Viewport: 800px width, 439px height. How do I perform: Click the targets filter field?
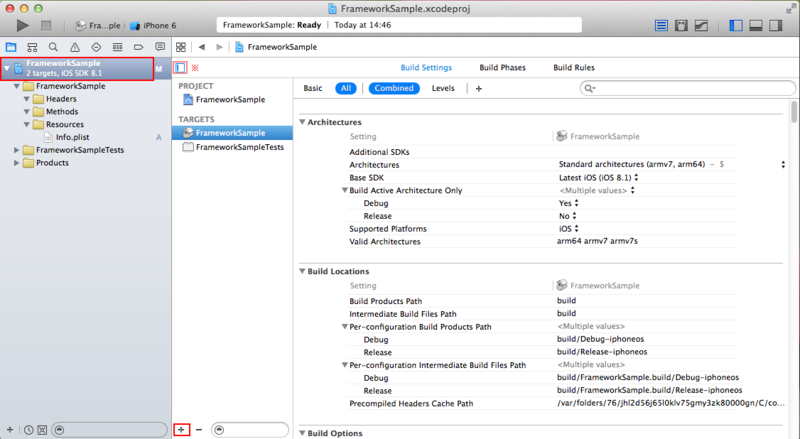point(250,430)
